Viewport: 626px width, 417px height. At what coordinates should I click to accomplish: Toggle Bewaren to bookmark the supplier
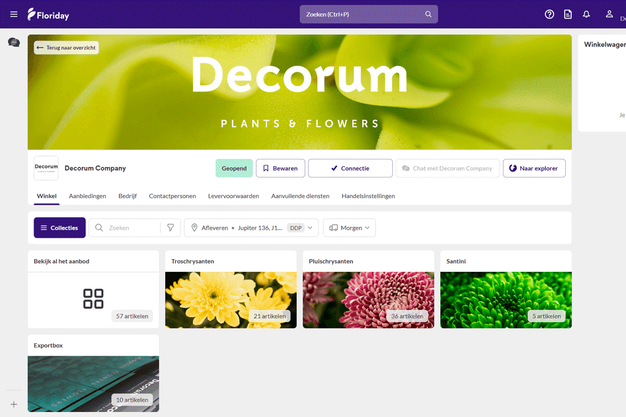pyautogui.click(x=280, y=168)
